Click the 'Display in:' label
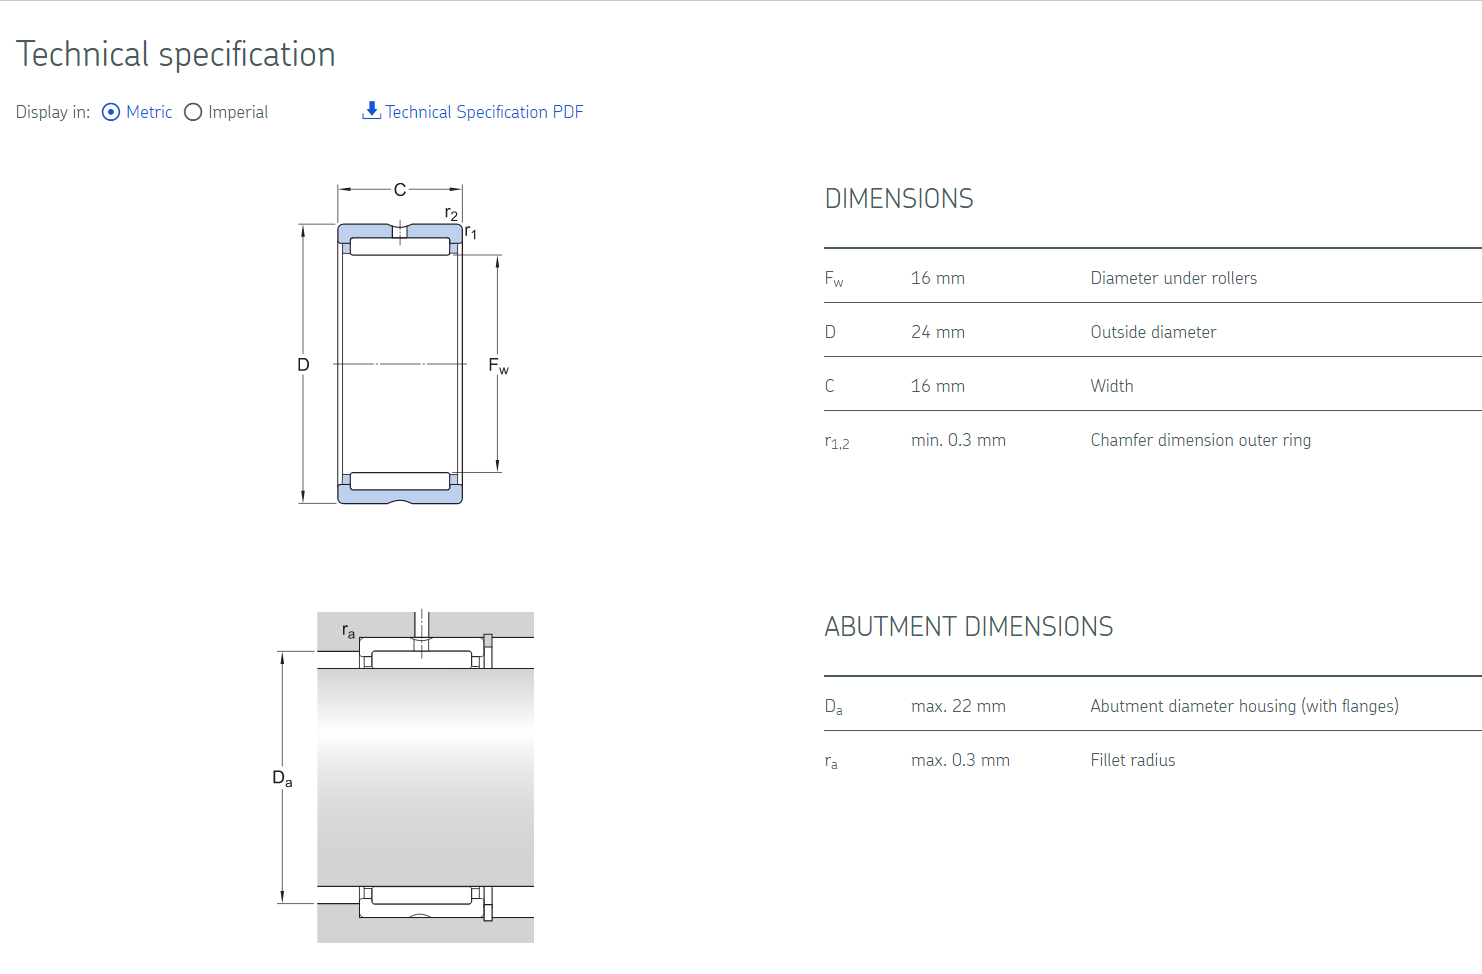 (53, 112)
